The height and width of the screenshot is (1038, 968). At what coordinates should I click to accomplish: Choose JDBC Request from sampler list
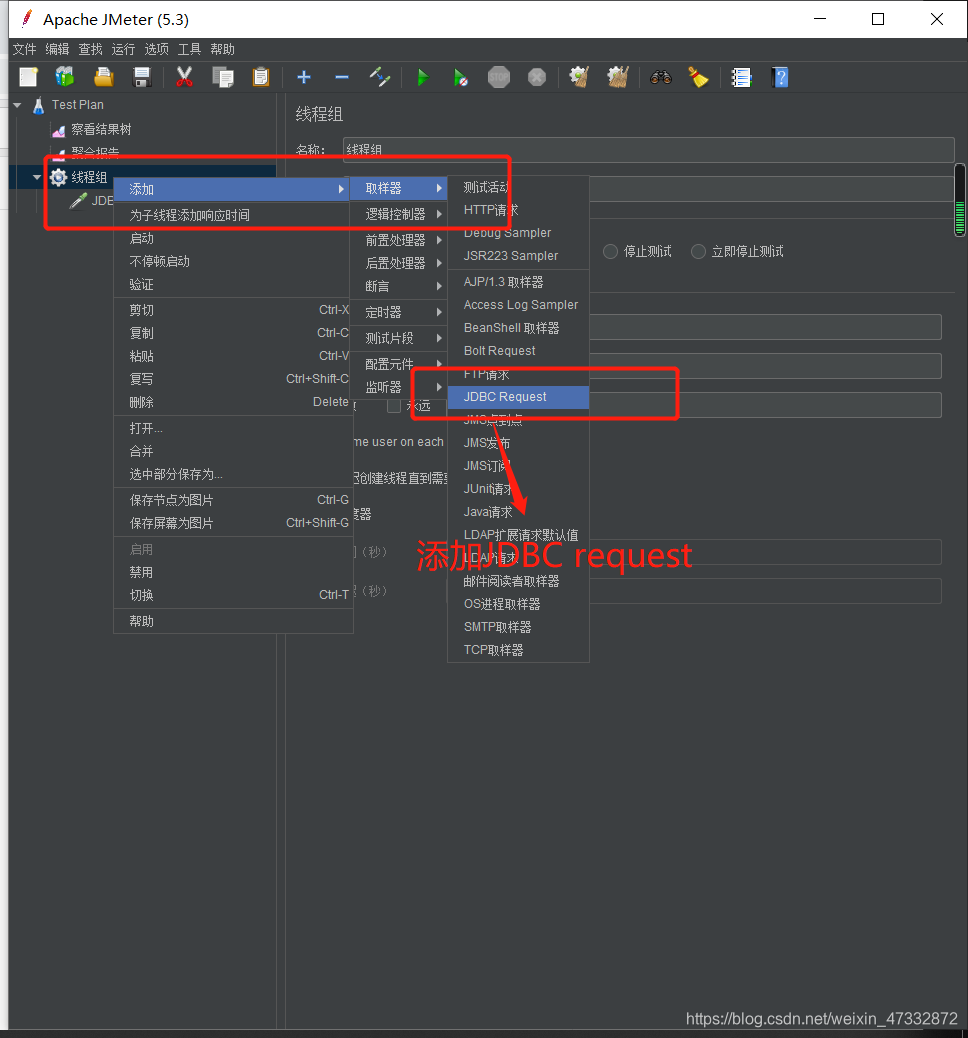(x=518, y=397)
